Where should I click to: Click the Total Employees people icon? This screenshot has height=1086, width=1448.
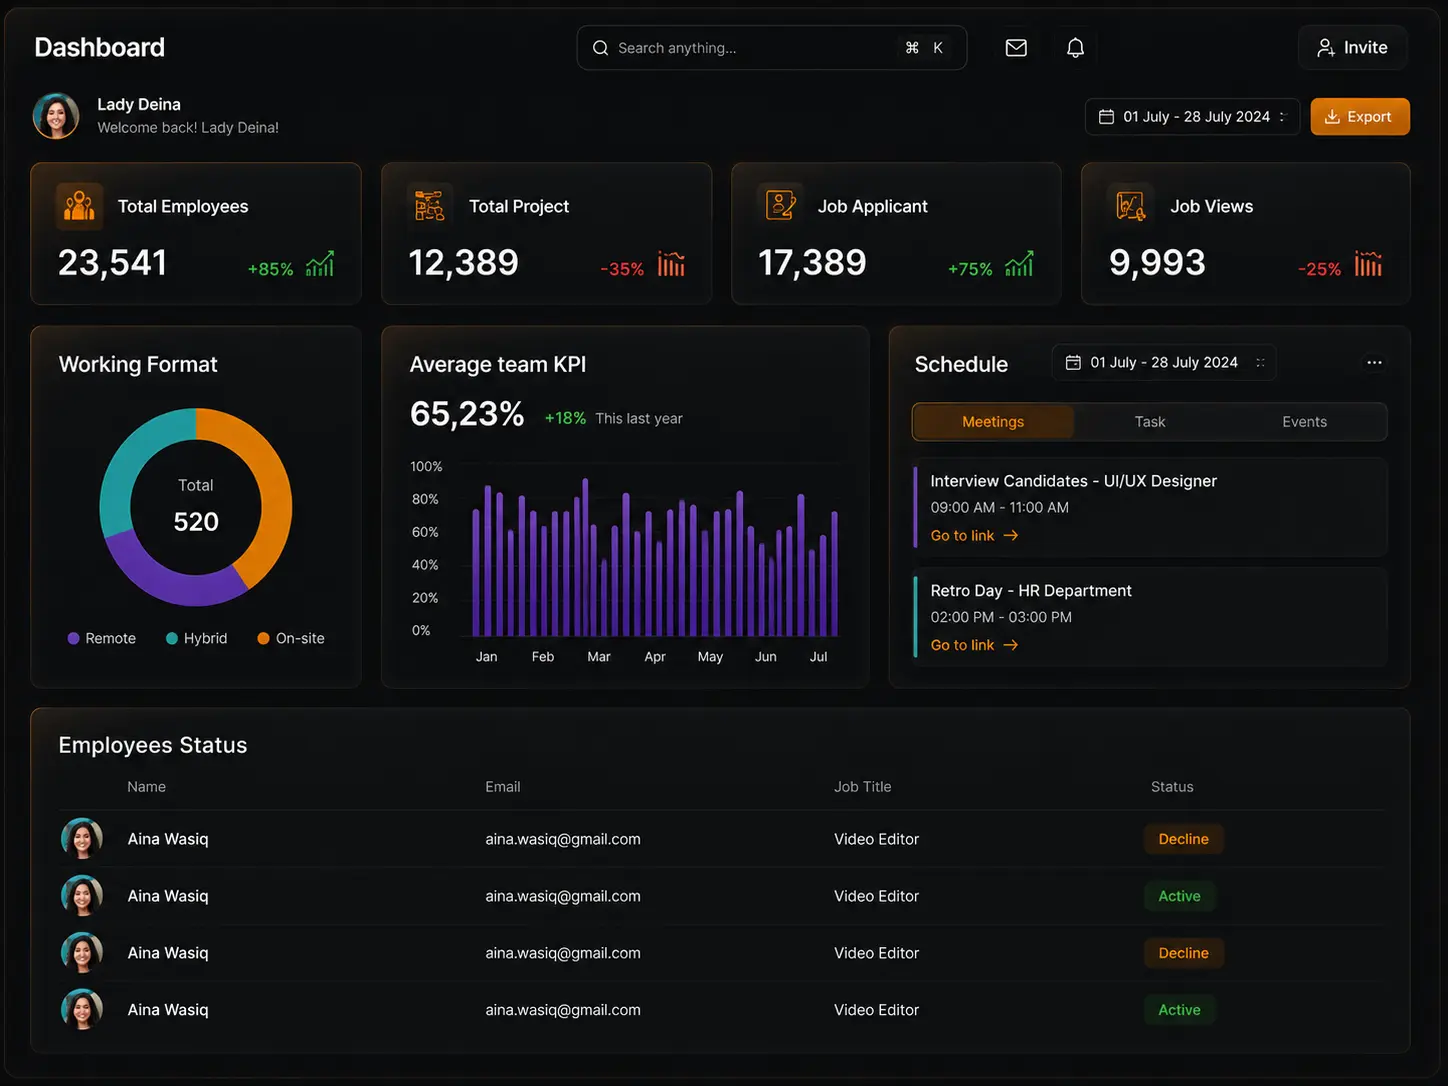(80, 206)
